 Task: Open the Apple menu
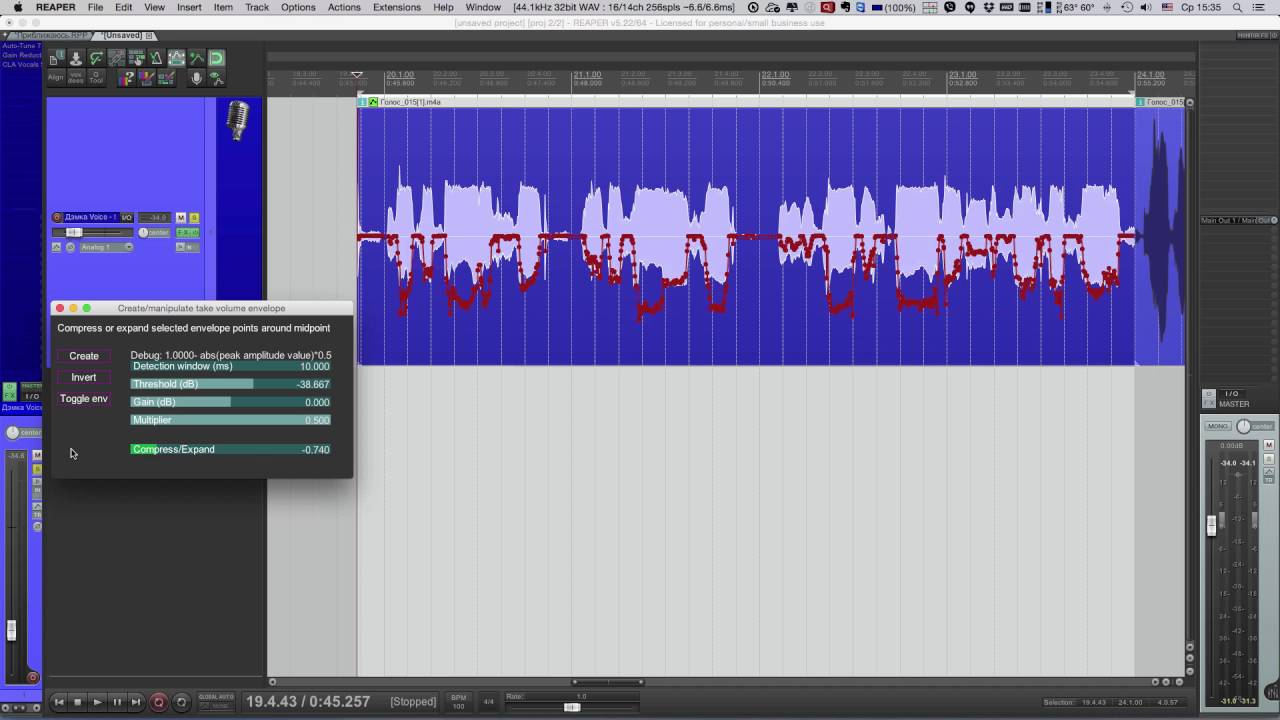(17, 7)
